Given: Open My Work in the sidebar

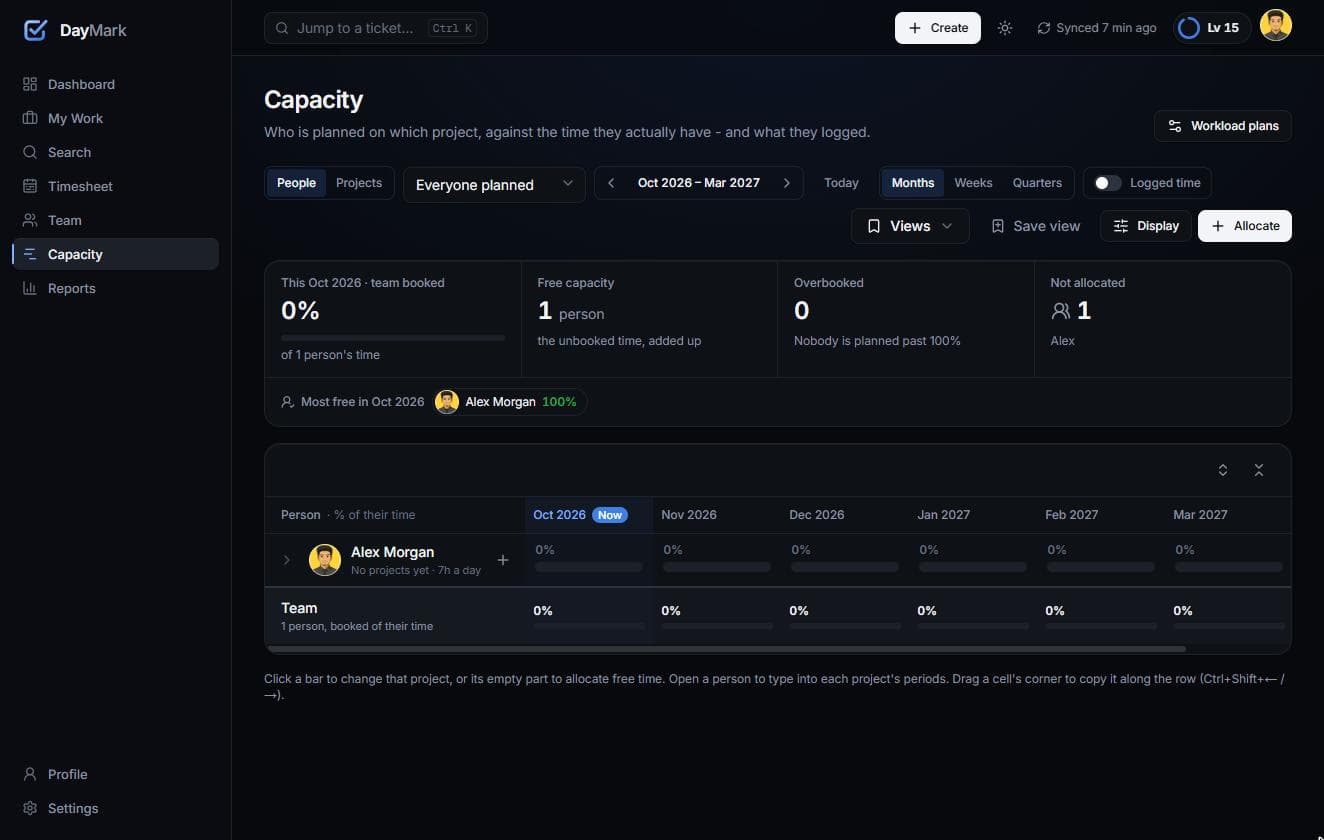Looking at the screenshot, I should tap(115, 118).
